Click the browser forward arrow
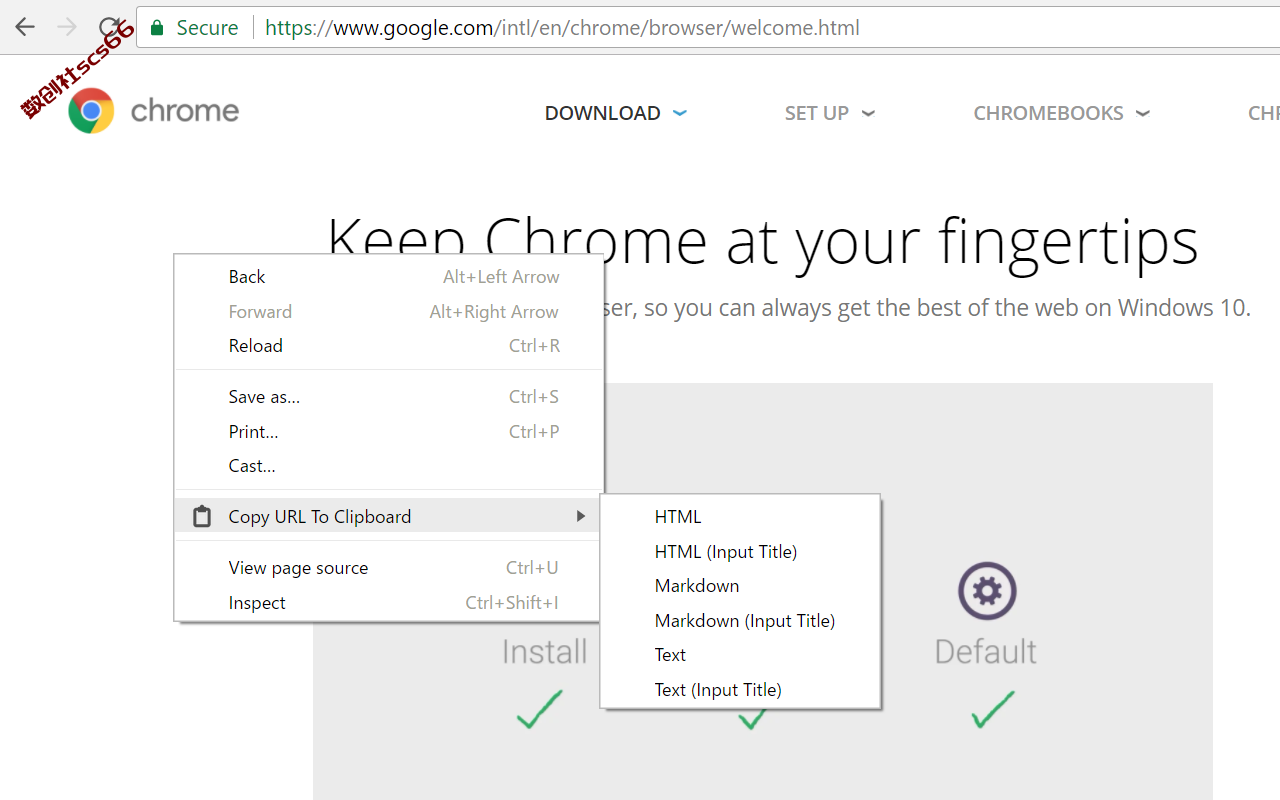The image size is (1280, 800). coord(67,27)
